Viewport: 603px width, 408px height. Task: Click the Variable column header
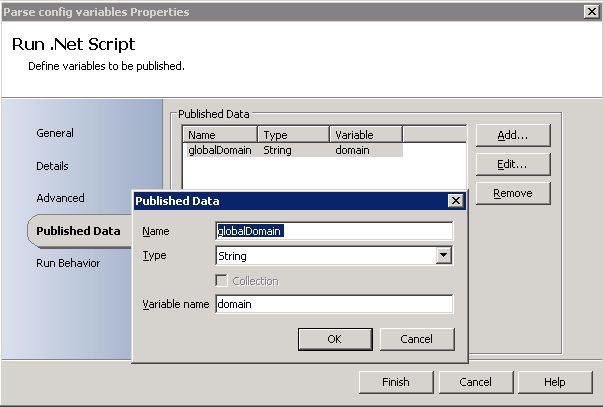click(366, 135)
